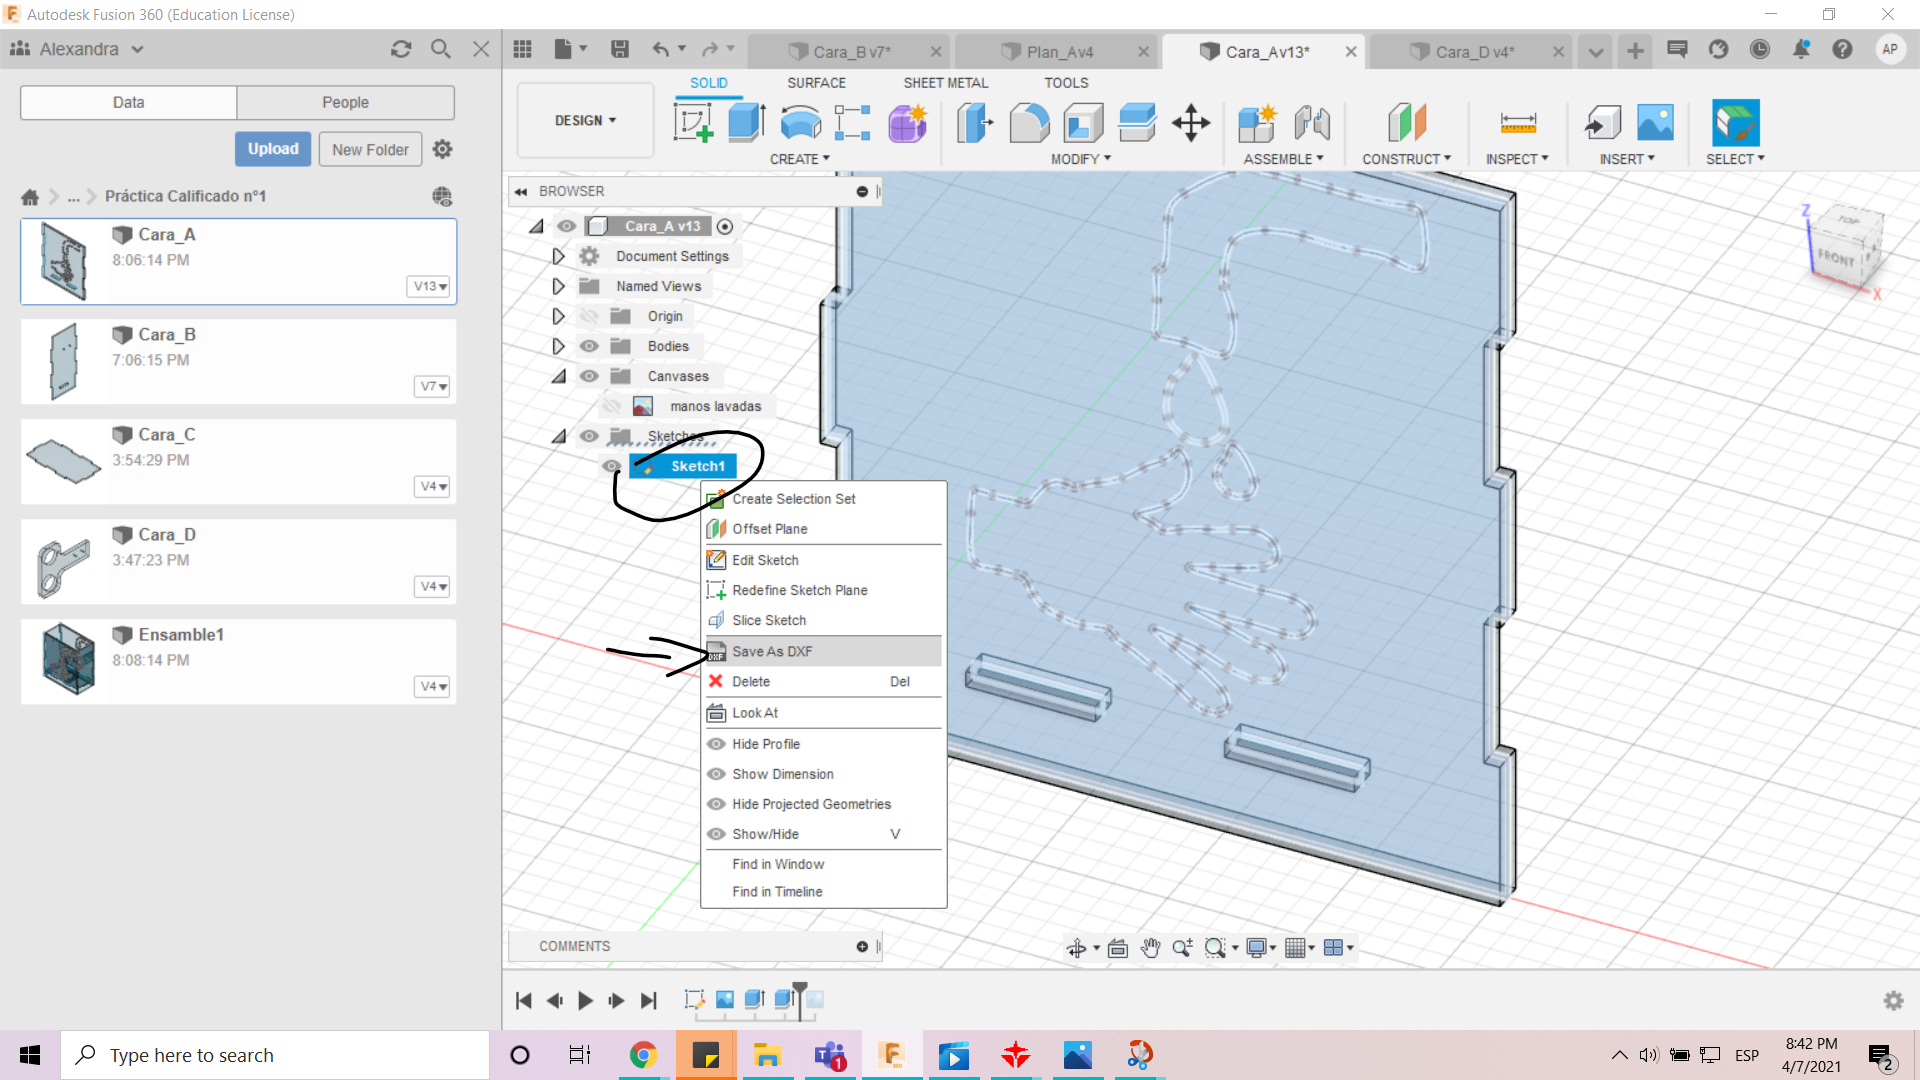Choose Save As DXF from context menu

823,651
